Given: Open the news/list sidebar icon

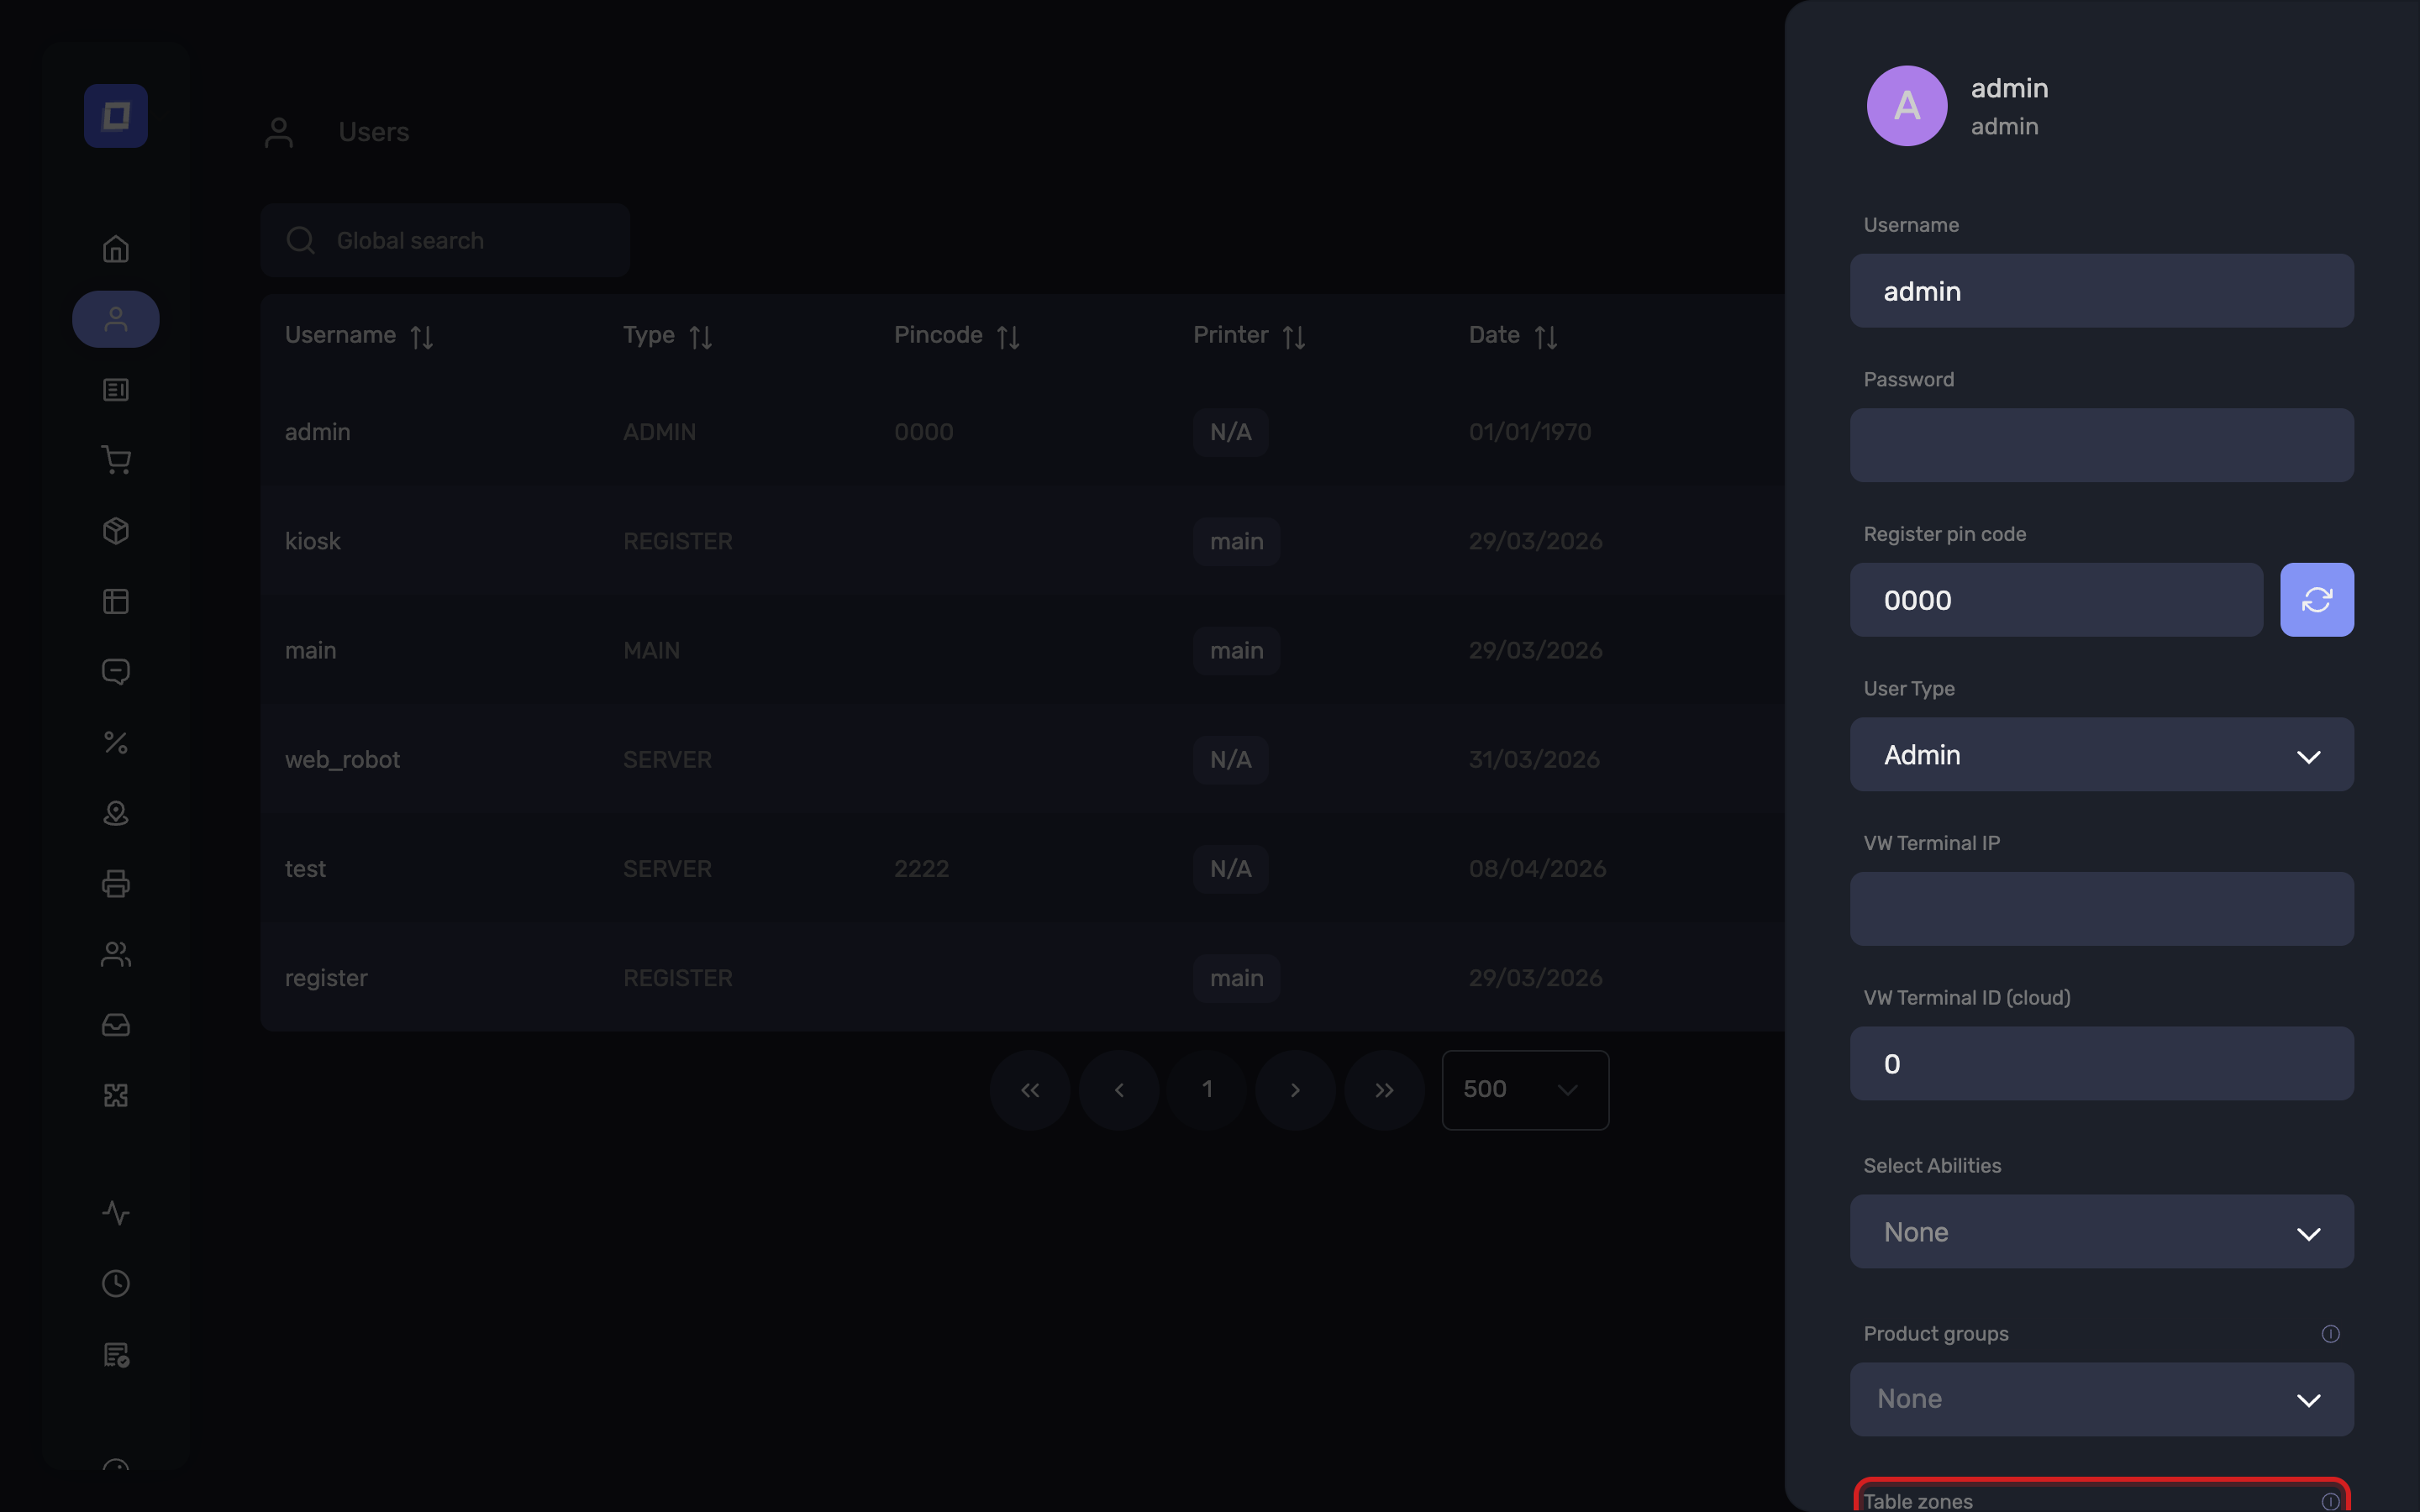Looking at the screenshot, I should click(x=116, y=390).
